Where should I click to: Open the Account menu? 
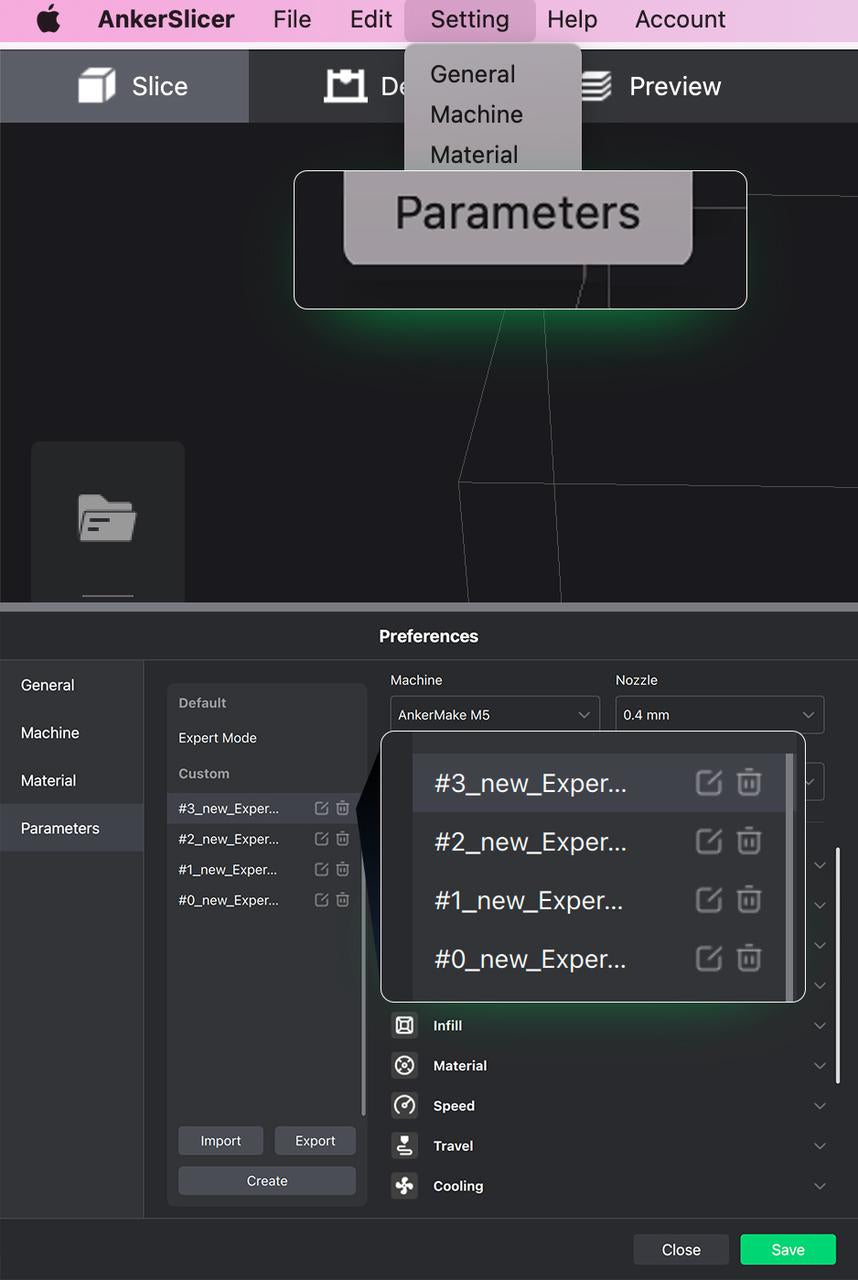[680, 19]
